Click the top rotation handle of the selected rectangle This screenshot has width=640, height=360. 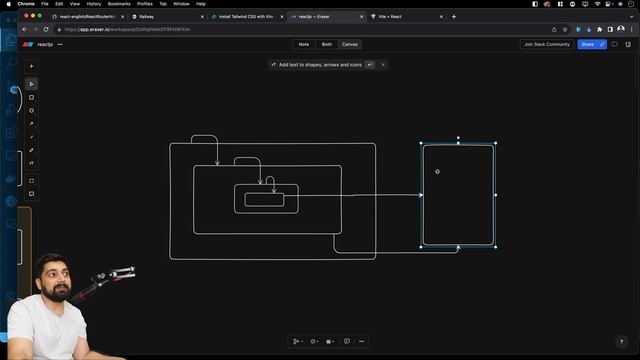(458, 138)
